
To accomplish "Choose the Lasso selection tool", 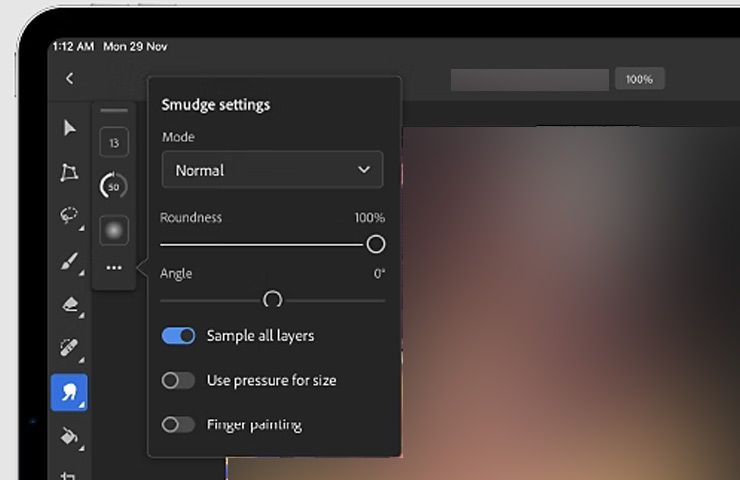I will 69,216.
